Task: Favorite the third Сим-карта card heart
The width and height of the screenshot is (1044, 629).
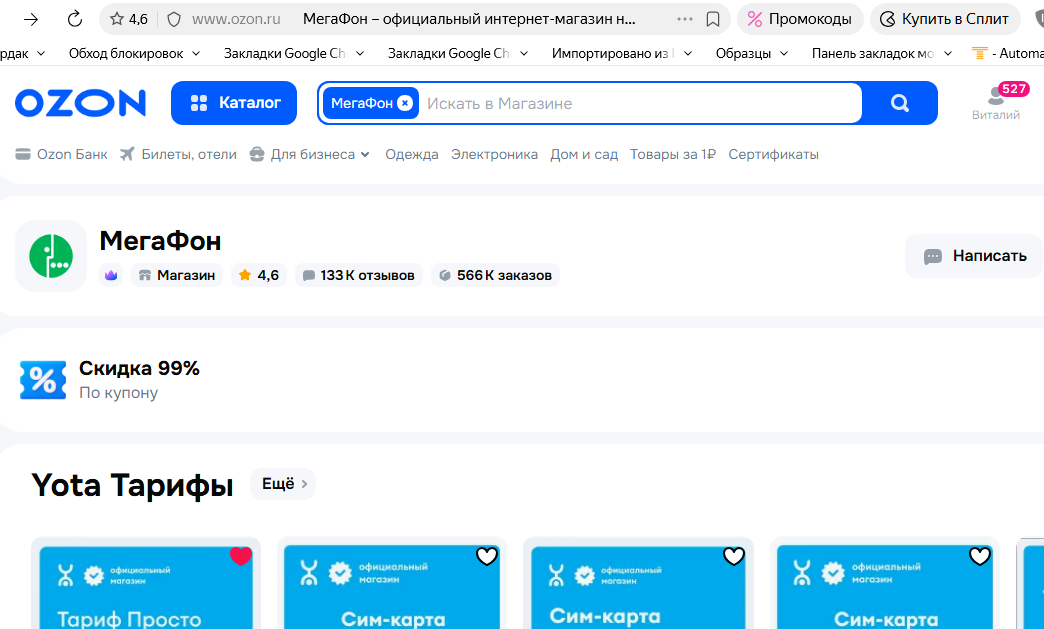Action: point(734,556)
